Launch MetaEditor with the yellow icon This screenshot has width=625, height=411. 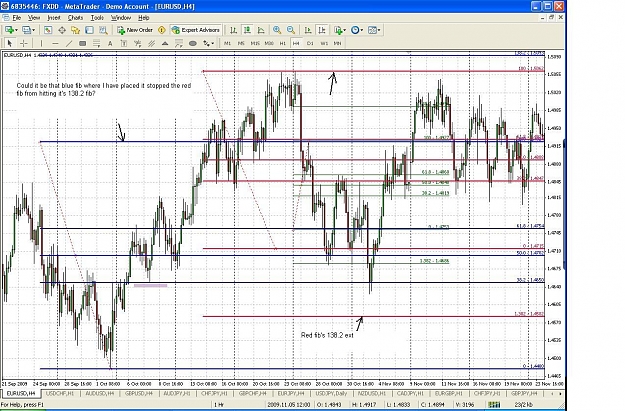(161, 30)
